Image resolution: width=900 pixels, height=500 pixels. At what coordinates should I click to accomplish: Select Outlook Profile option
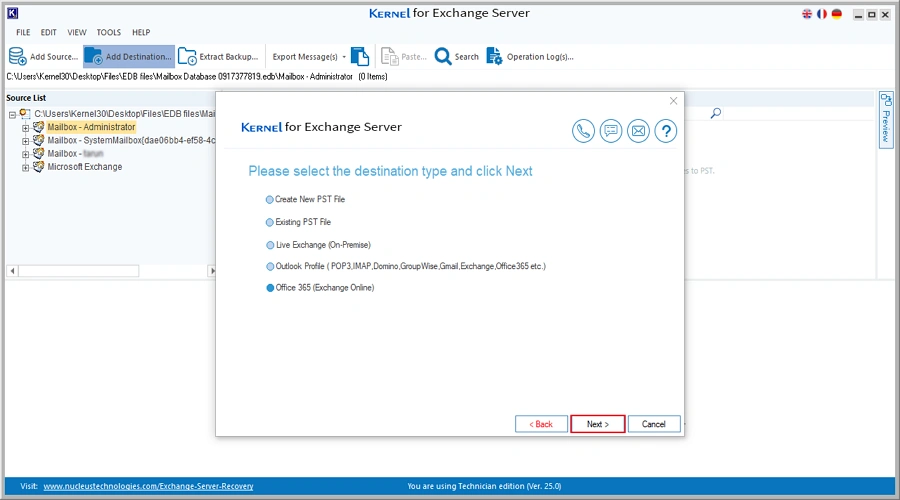click(x=406, y=266)
